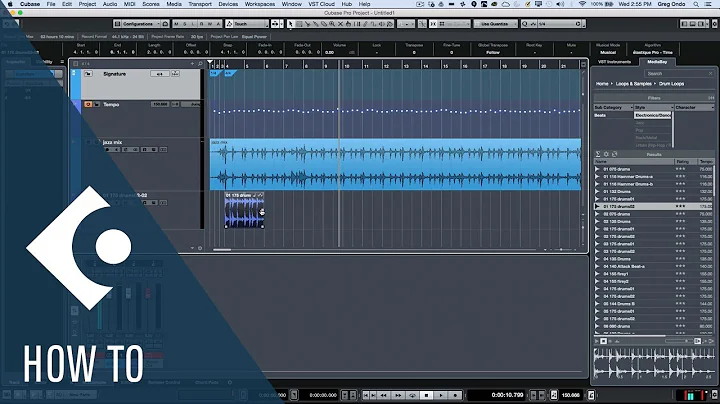Open the Style filter dropdown
Viewport: 720px width, 404px height.
pyautogui.click(x=654, y=107)
